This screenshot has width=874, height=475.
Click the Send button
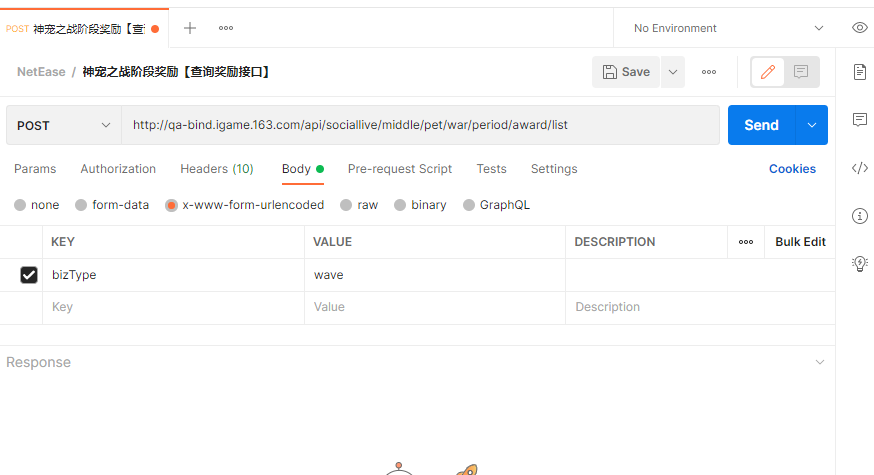pyautogui.click(x=761, y=125)
